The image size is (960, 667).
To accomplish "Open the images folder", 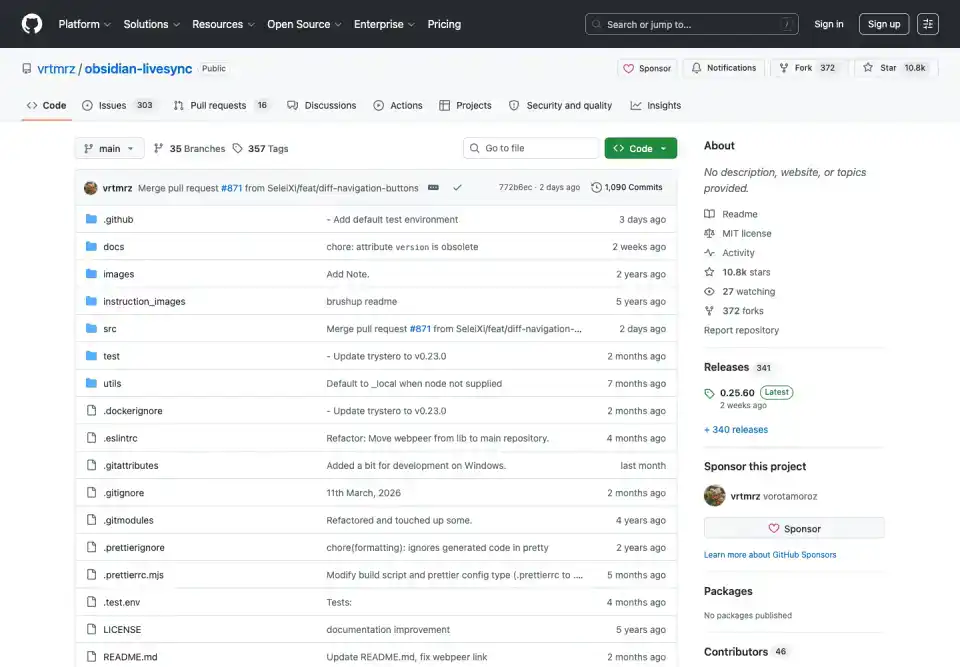I will coord(118,274).
